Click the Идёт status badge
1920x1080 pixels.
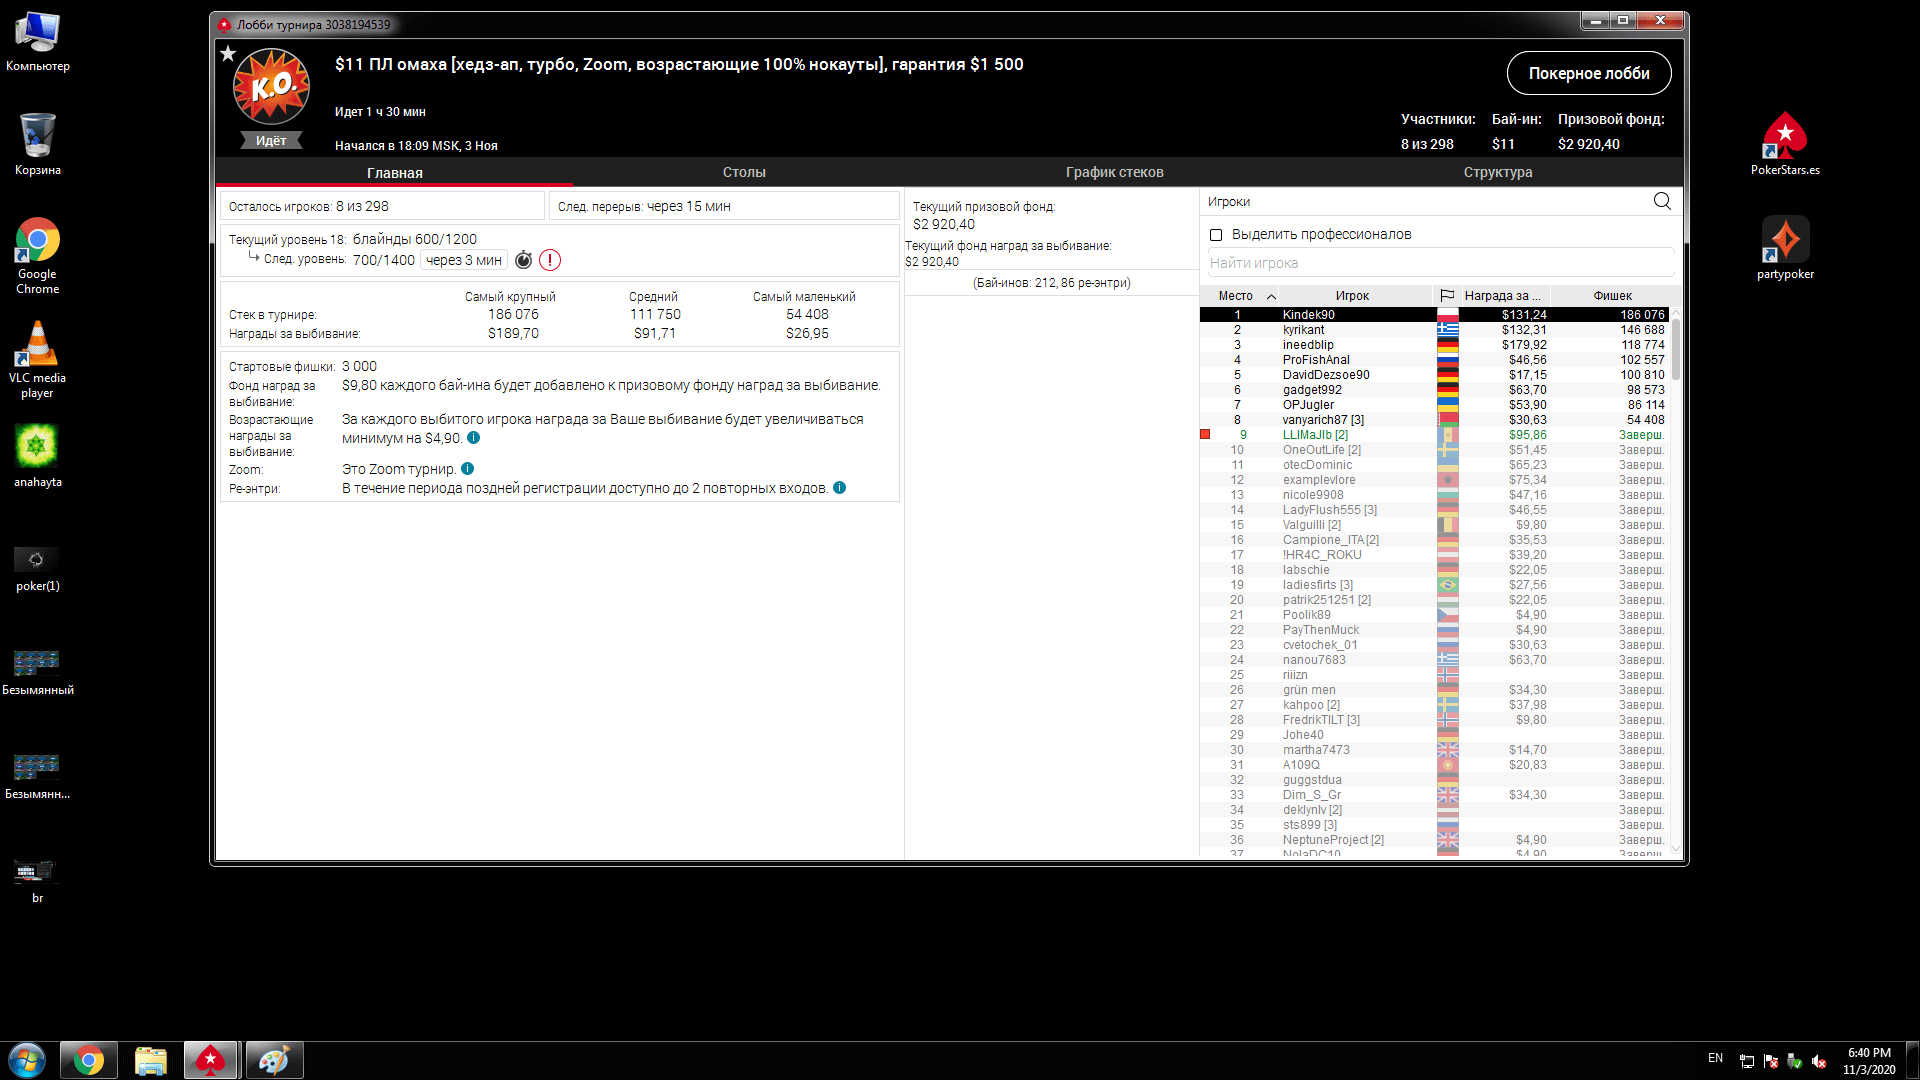click(271, 141)
